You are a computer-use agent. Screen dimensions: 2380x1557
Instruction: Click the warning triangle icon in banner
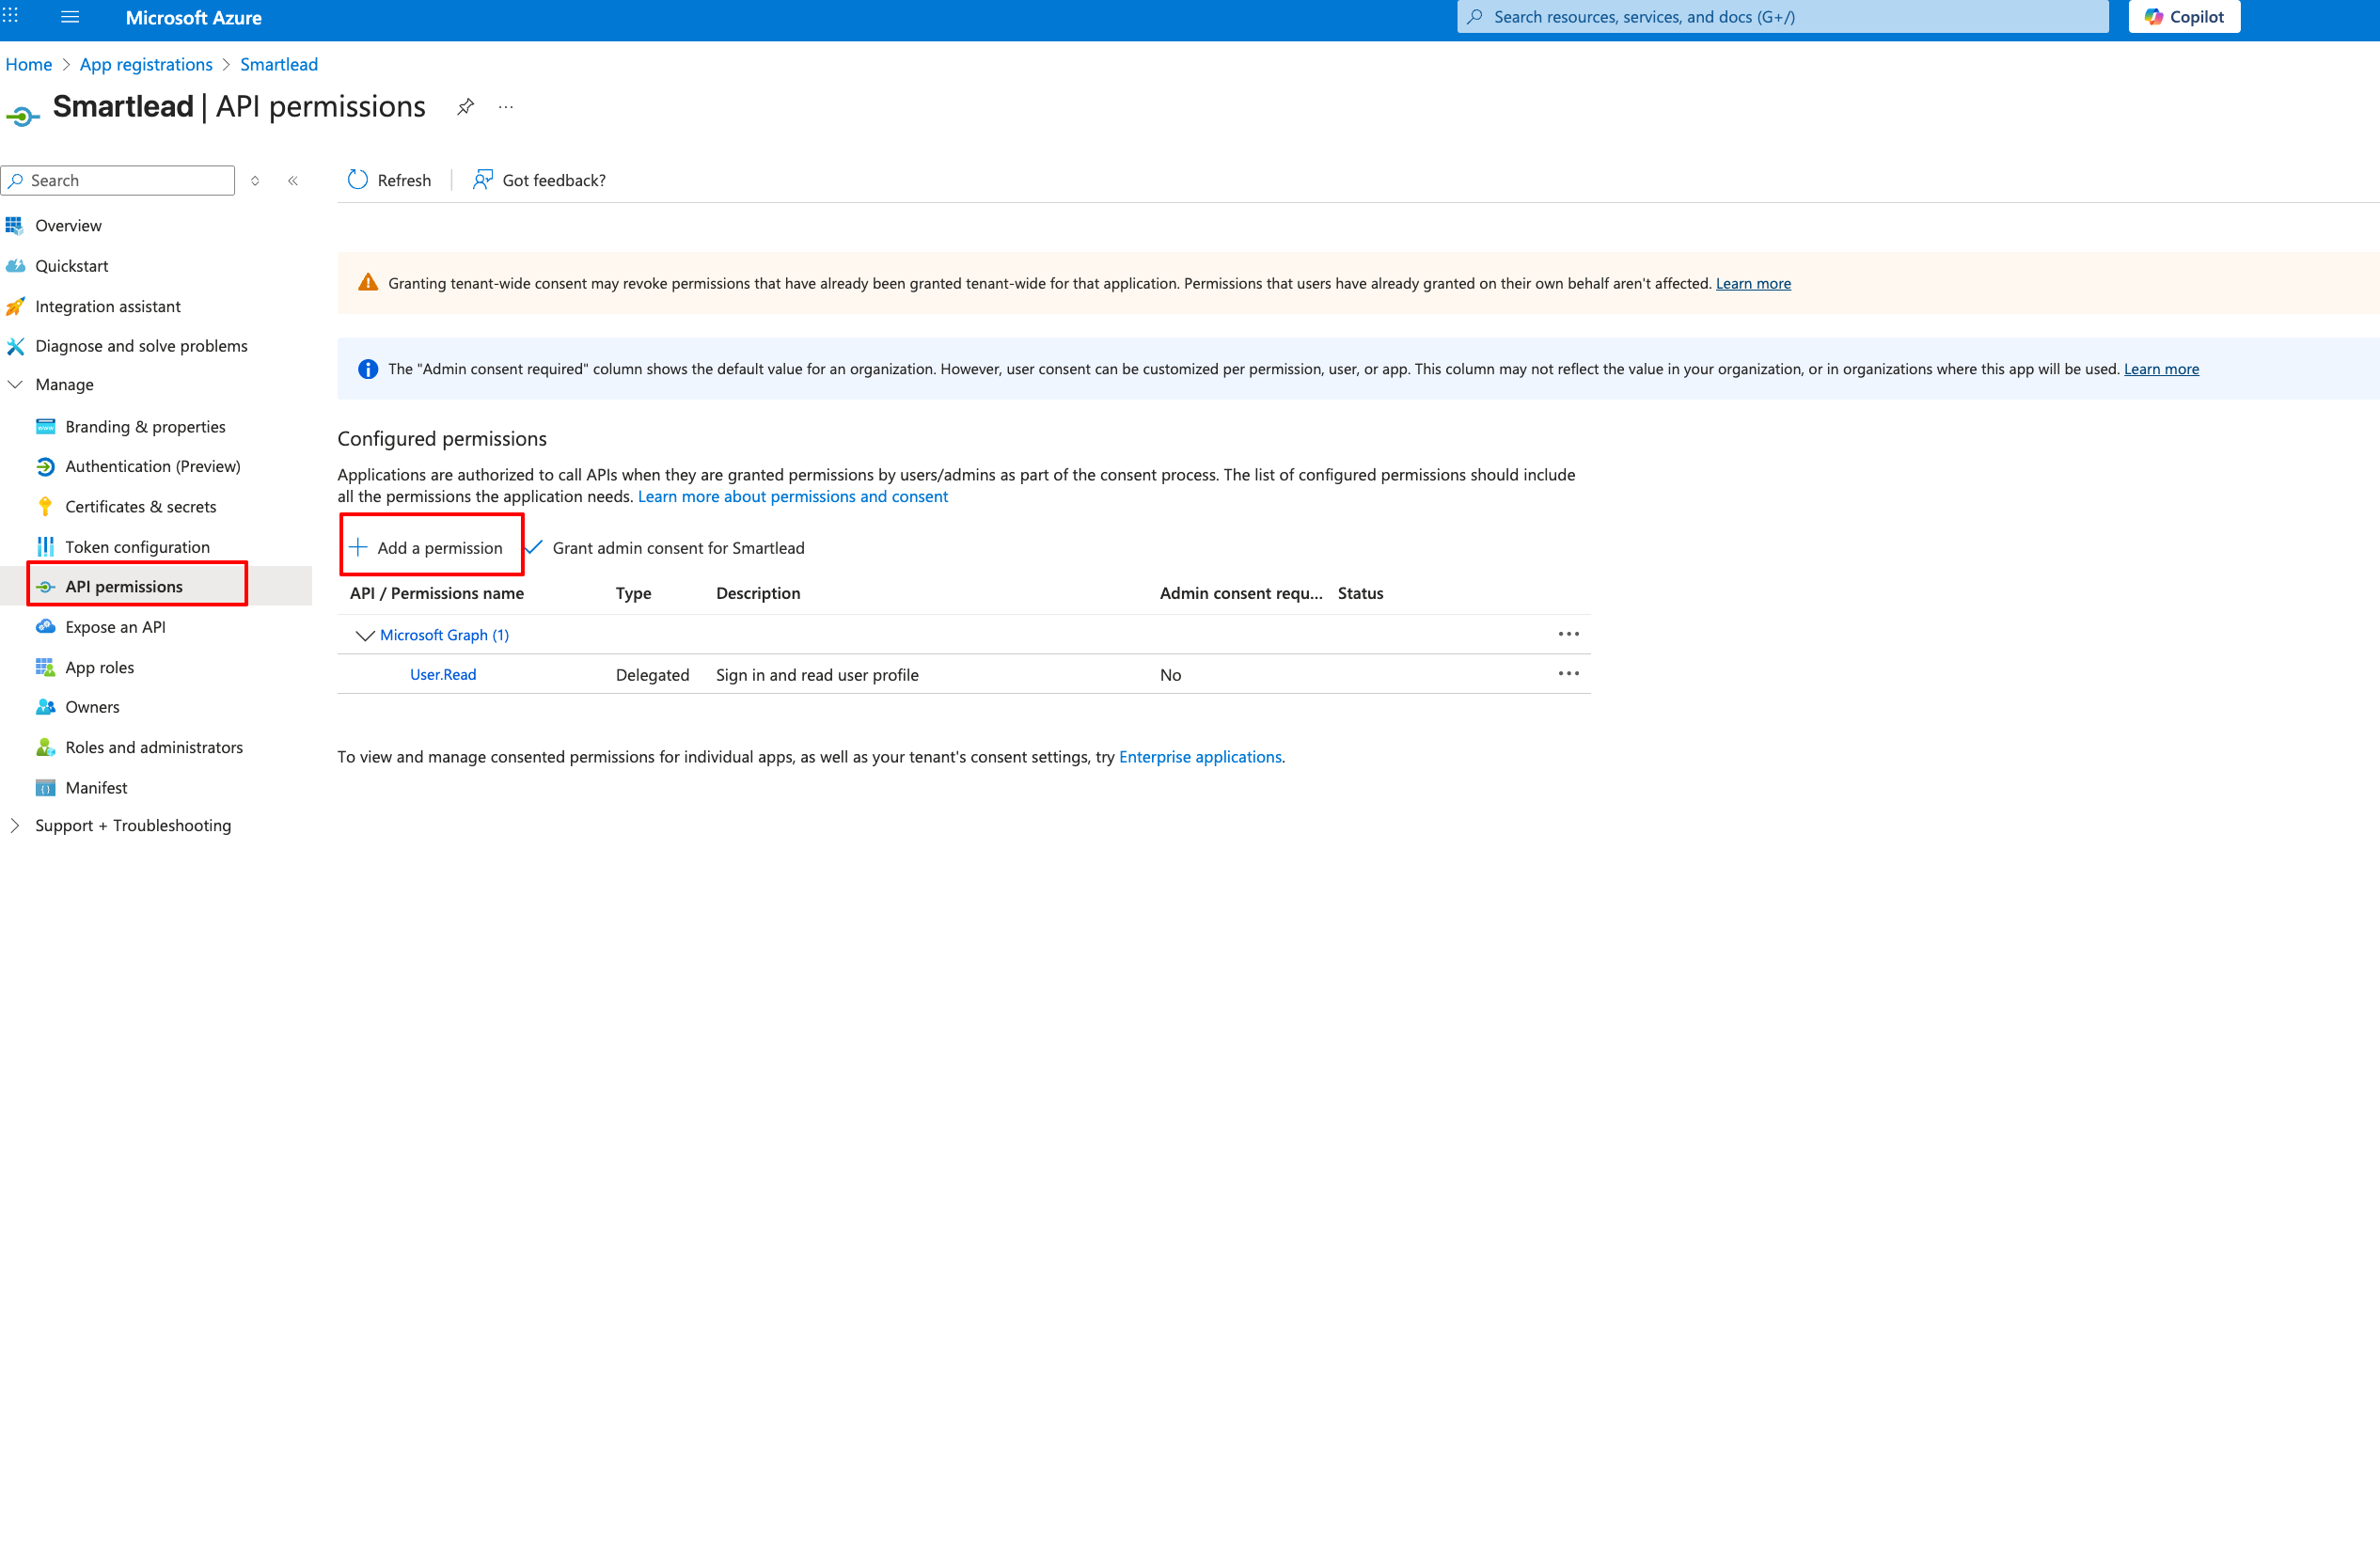click(368, 283)
